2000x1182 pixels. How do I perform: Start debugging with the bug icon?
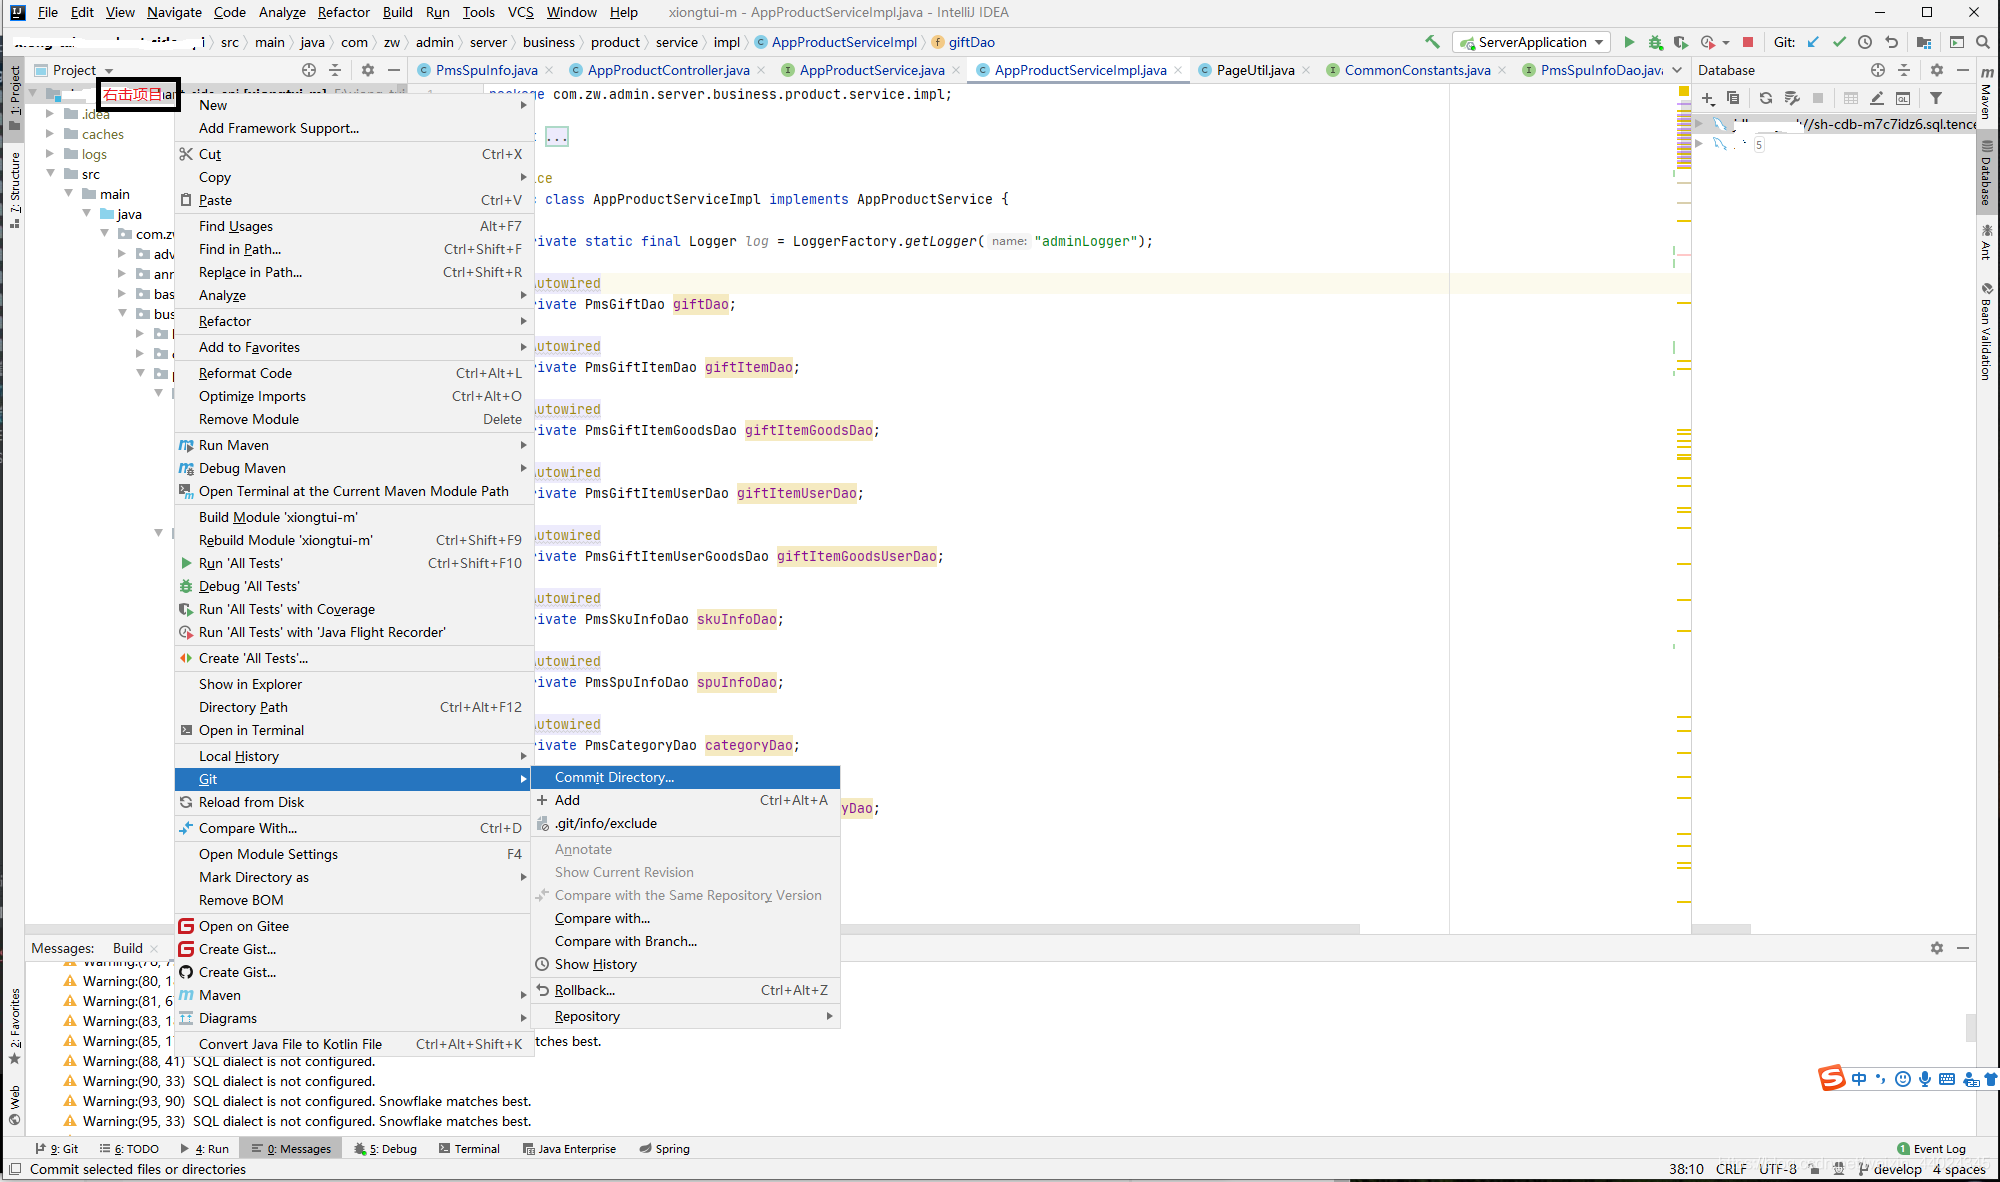[1655, 42]
